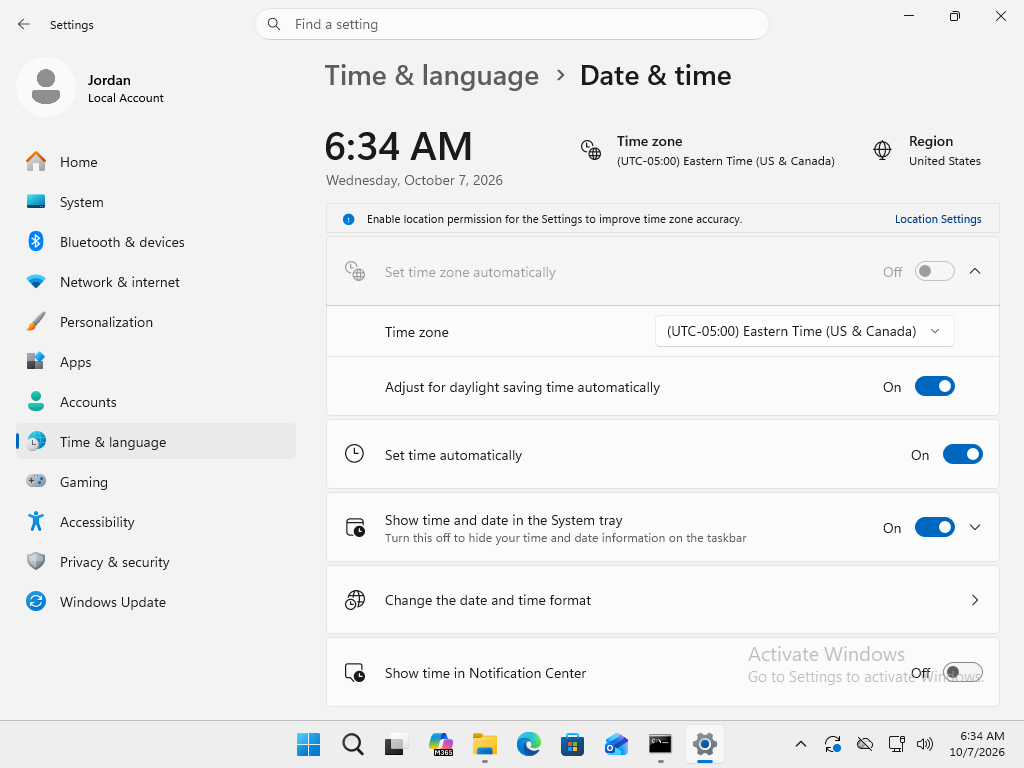The width and height of the screenshot is (1024, 768).
Task: Open Outlook from taskbar
Action: pyautogui.click(x=616, y=744)
